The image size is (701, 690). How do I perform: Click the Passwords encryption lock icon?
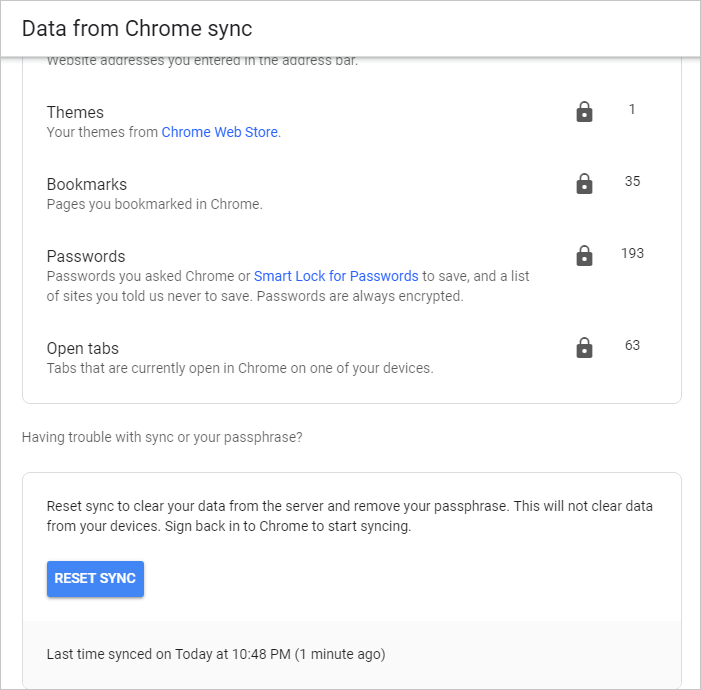585,256
